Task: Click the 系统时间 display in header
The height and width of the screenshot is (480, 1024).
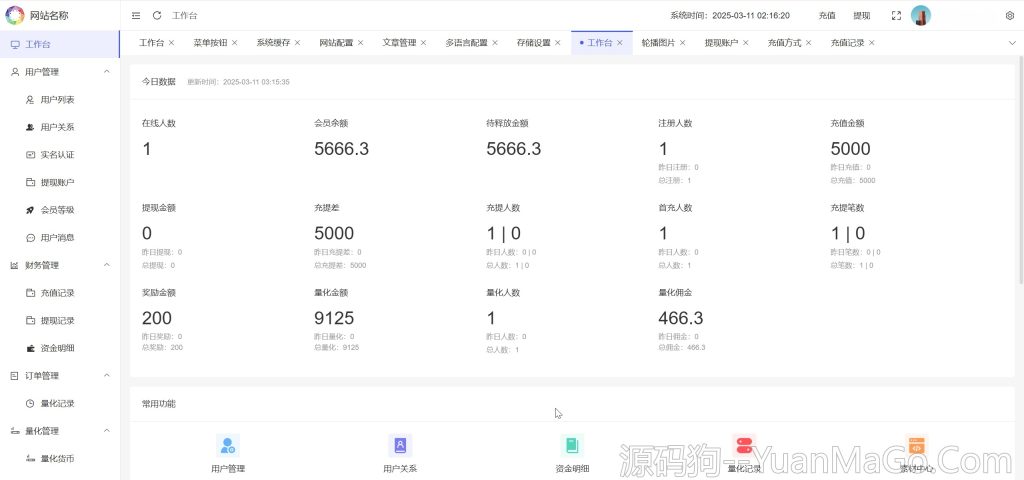Action: click(x=730, y=16)
